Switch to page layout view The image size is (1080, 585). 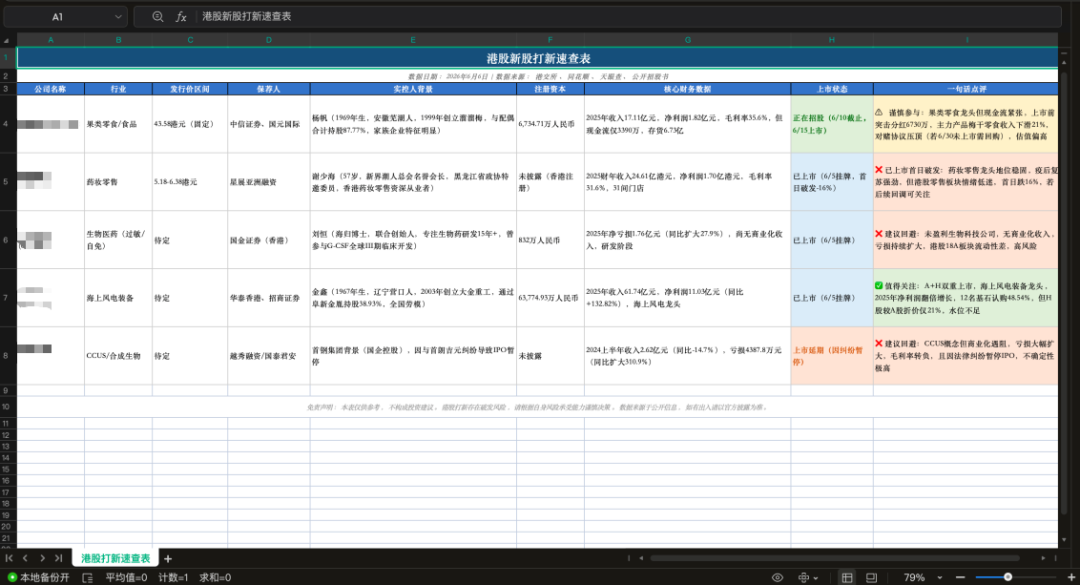click(x=871, y=577)
